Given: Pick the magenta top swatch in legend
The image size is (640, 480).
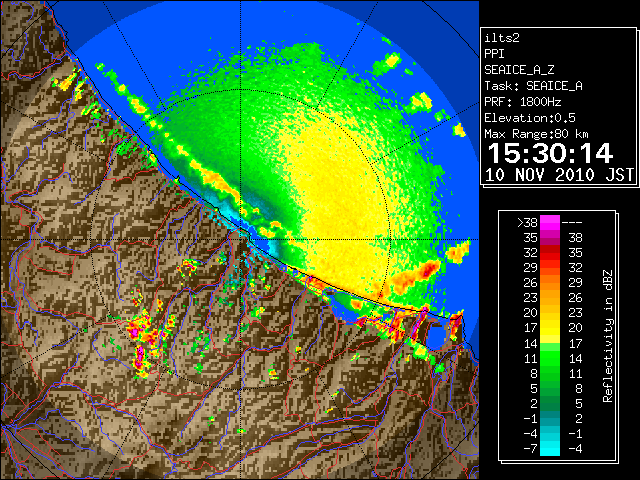Looking at the screenshot, I should click(550, 222).
